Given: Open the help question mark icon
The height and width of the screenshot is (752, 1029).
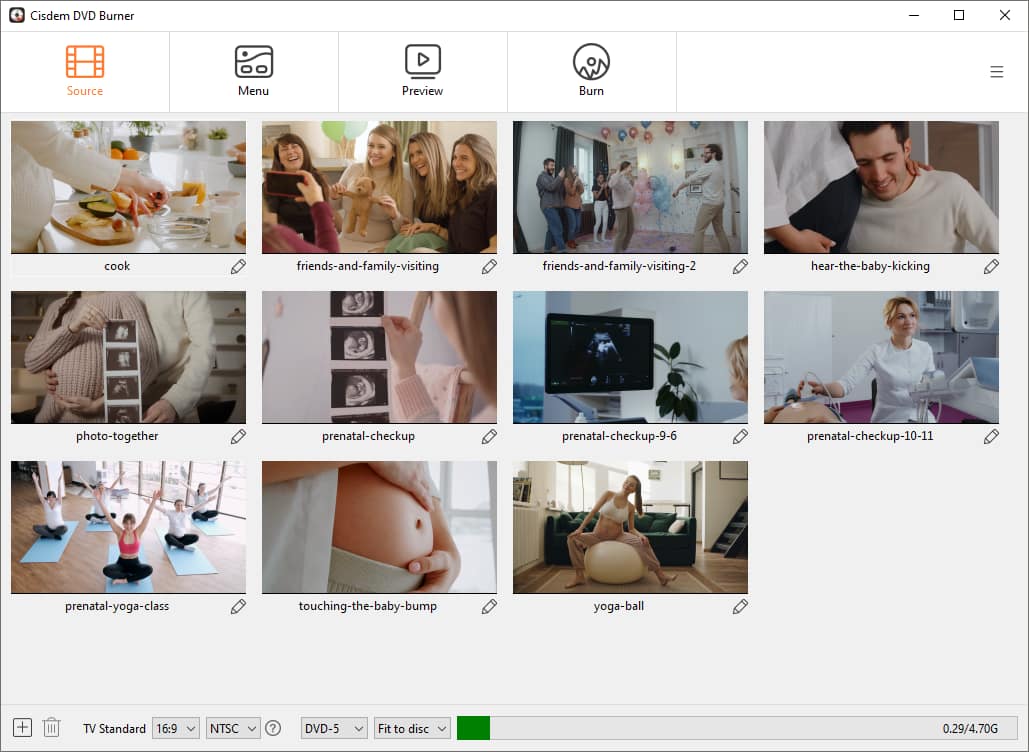Looking at the screenshot, I should point(273,727).
